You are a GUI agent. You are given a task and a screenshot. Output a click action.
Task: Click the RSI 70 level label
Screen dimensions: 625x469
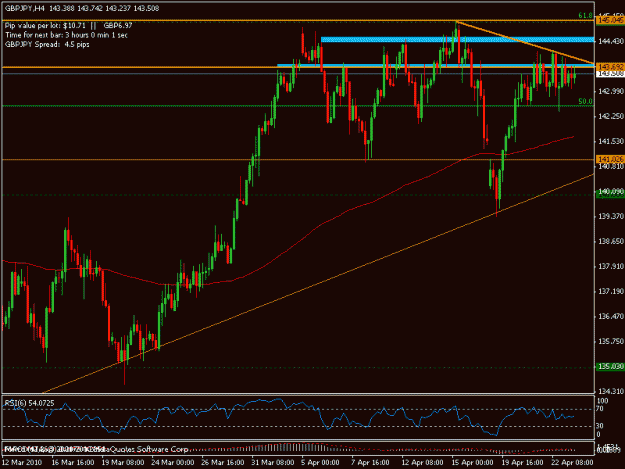599,409
